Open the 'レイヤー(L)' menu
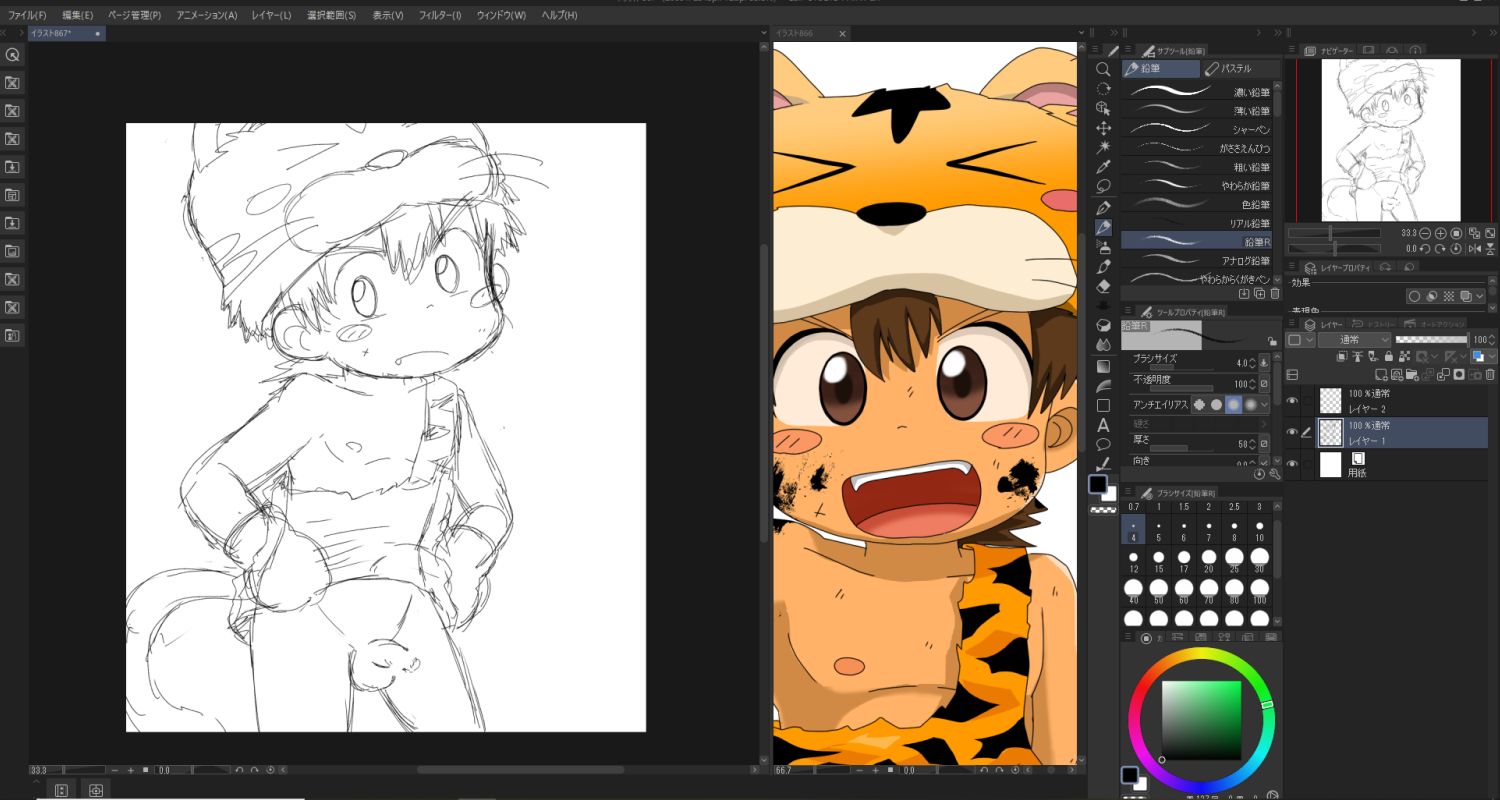This screenshot has width=1500, height=800. [x=271, y=15]
